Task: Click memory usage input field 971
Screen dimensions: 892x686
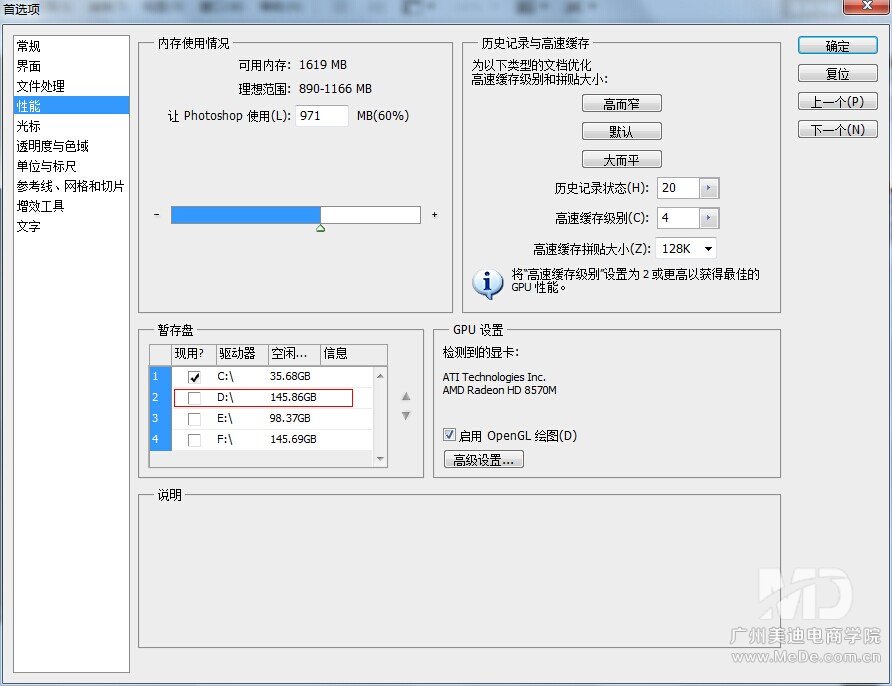Action: pos(321,115)
